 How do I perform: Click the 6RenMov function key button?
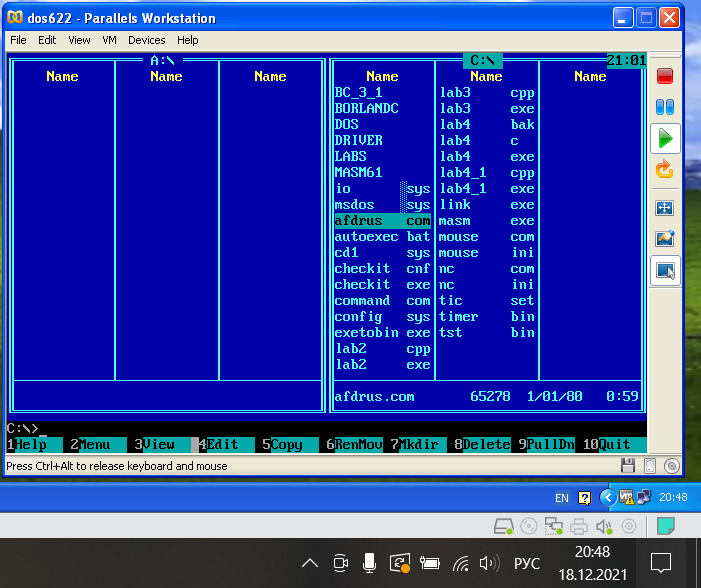[x=354, y=444]
